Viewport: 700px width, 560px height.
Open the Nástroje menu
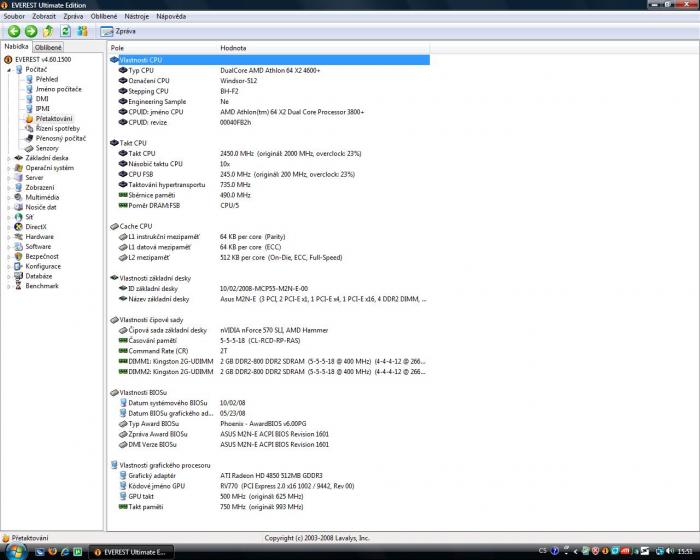point(137,17)
